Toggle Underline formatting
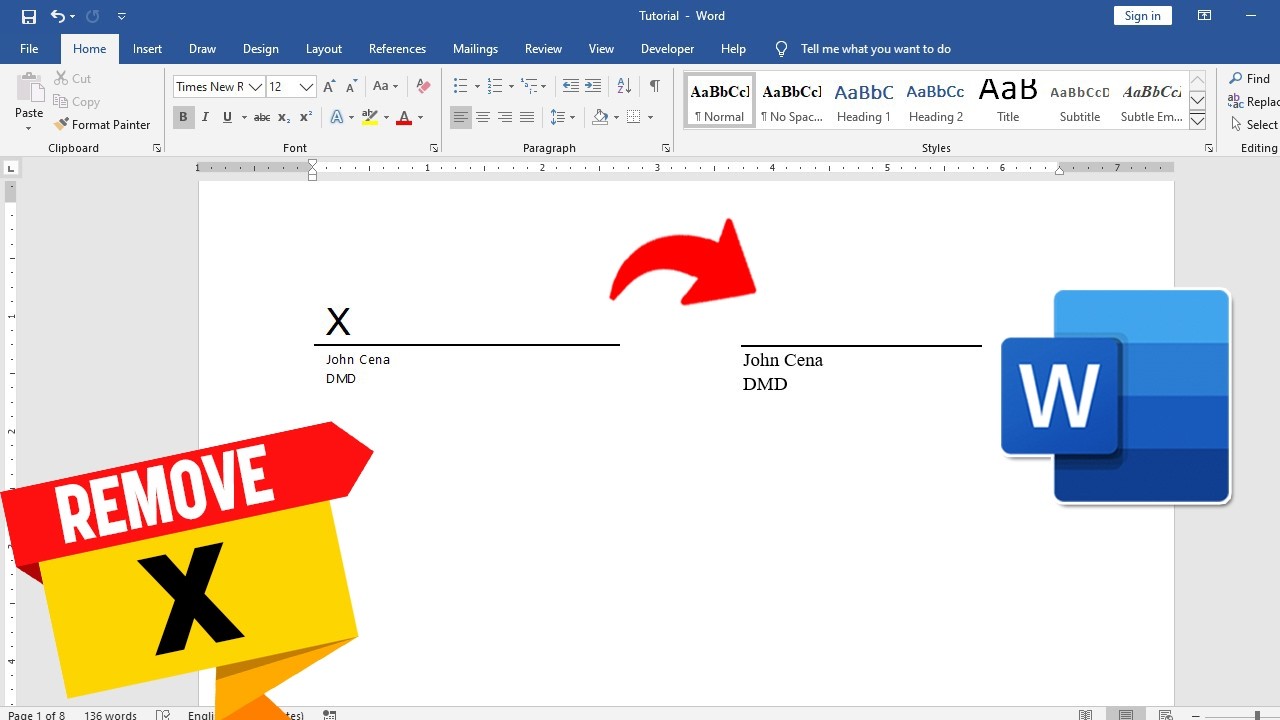 pos(227,117)
